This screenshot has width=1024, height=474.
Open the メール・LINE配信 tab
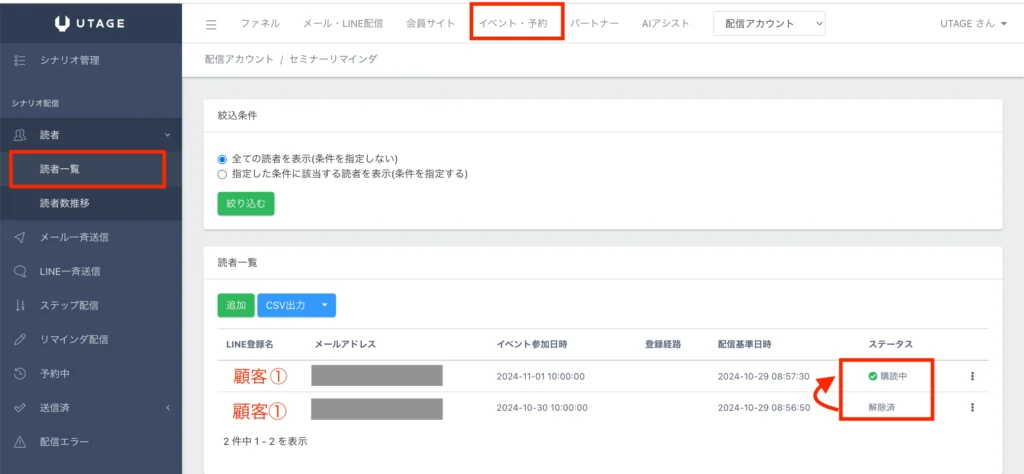click(x=343, y=24)
